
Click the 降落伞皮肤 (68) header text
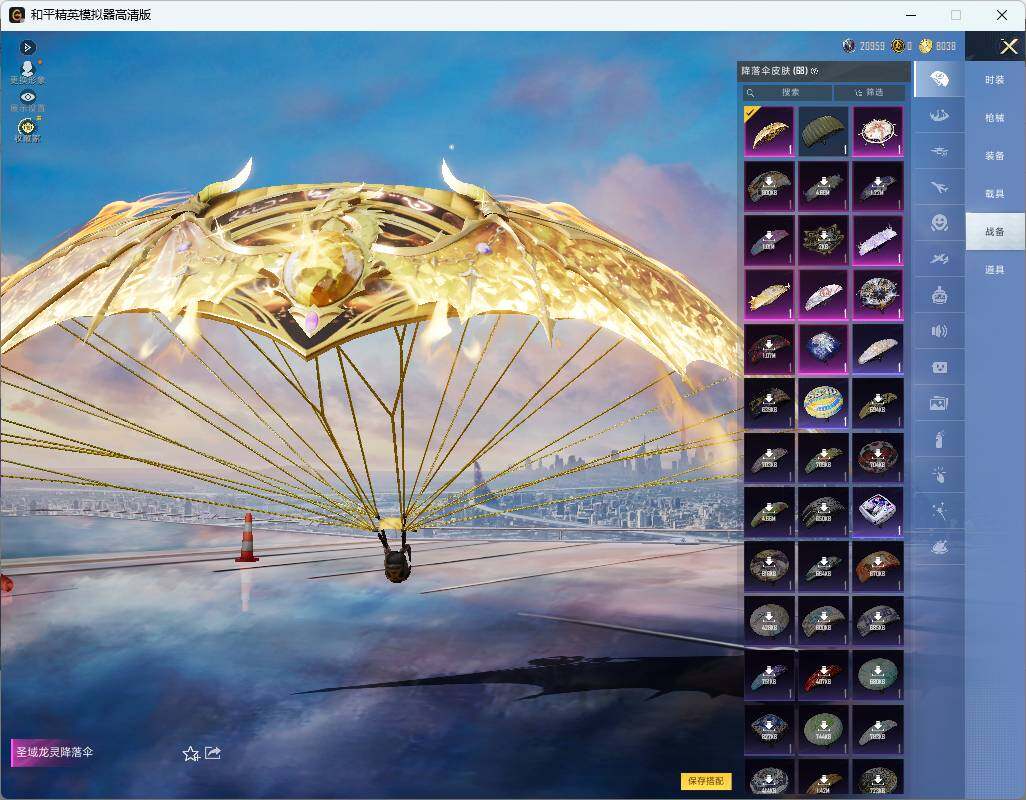tap(775, 71)
